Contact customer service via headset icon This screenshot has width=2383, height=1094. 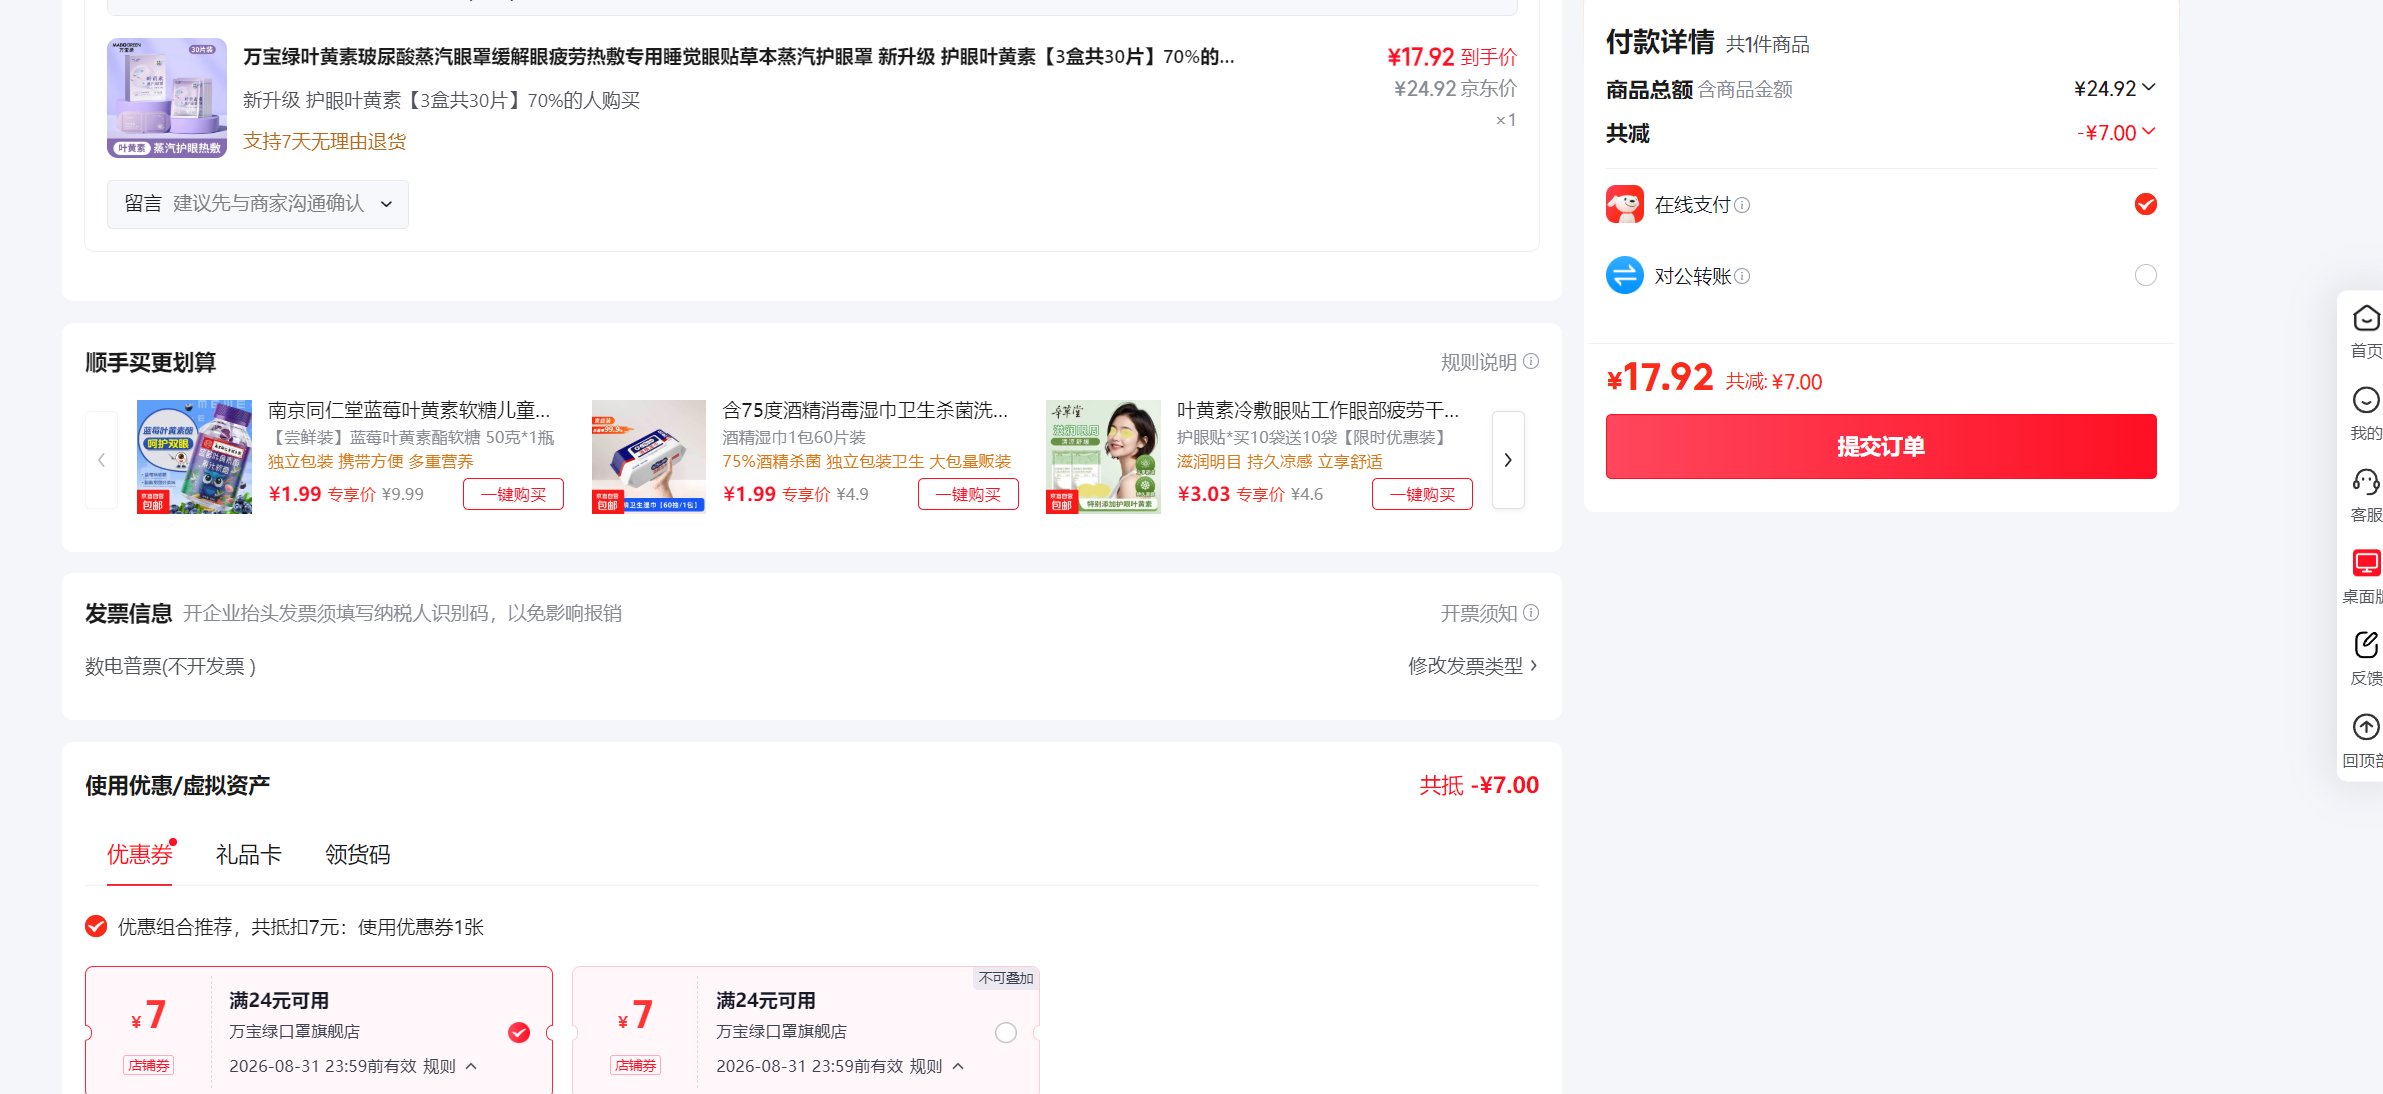pos(2366,483)
